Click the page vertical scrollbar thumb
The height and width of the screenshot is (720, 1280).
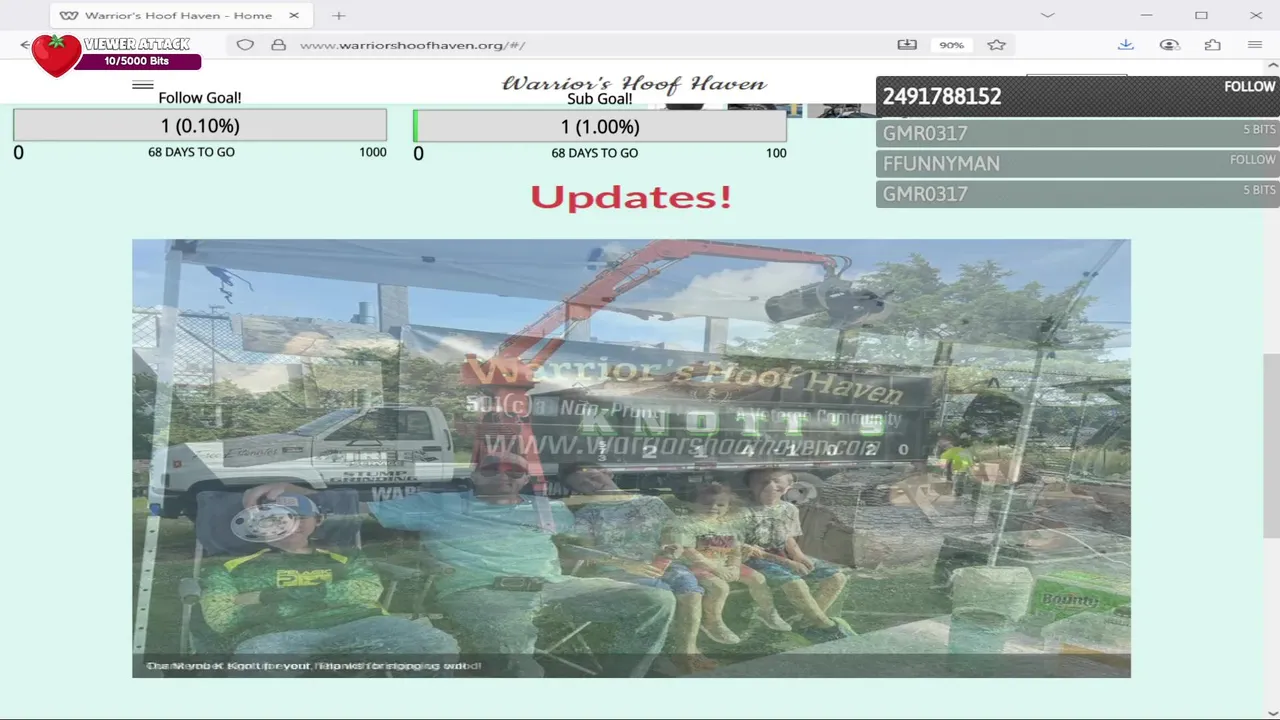coord(1271,446)
